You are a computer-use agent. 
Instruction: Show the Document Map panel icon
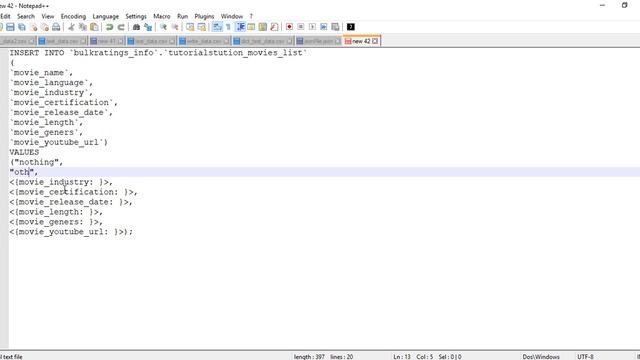pyautogui.click(x=263, y=27)
